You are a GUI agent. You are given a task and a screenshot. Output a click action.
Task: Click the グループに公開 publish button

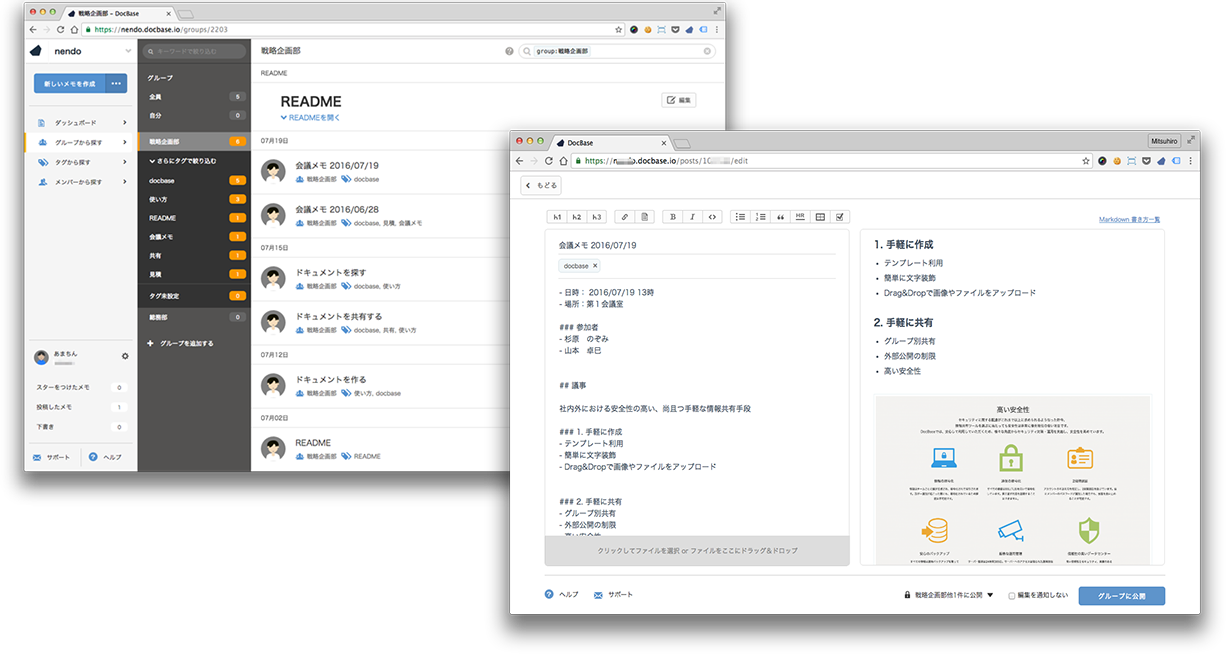click(x=1121, y=596)
